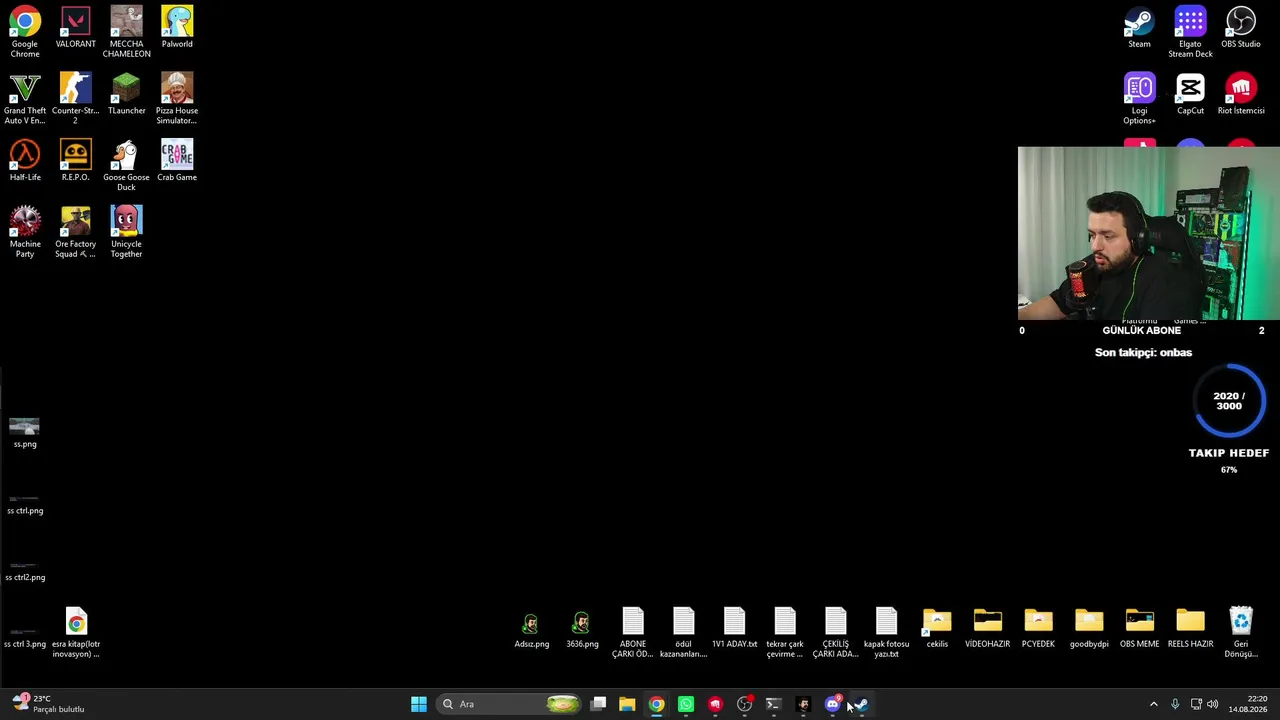This screenshot has width=1280, height=720.
Task: Select the Google Chrome desktop shortcut
Action: pyautogui.click(x=25, y=32)
